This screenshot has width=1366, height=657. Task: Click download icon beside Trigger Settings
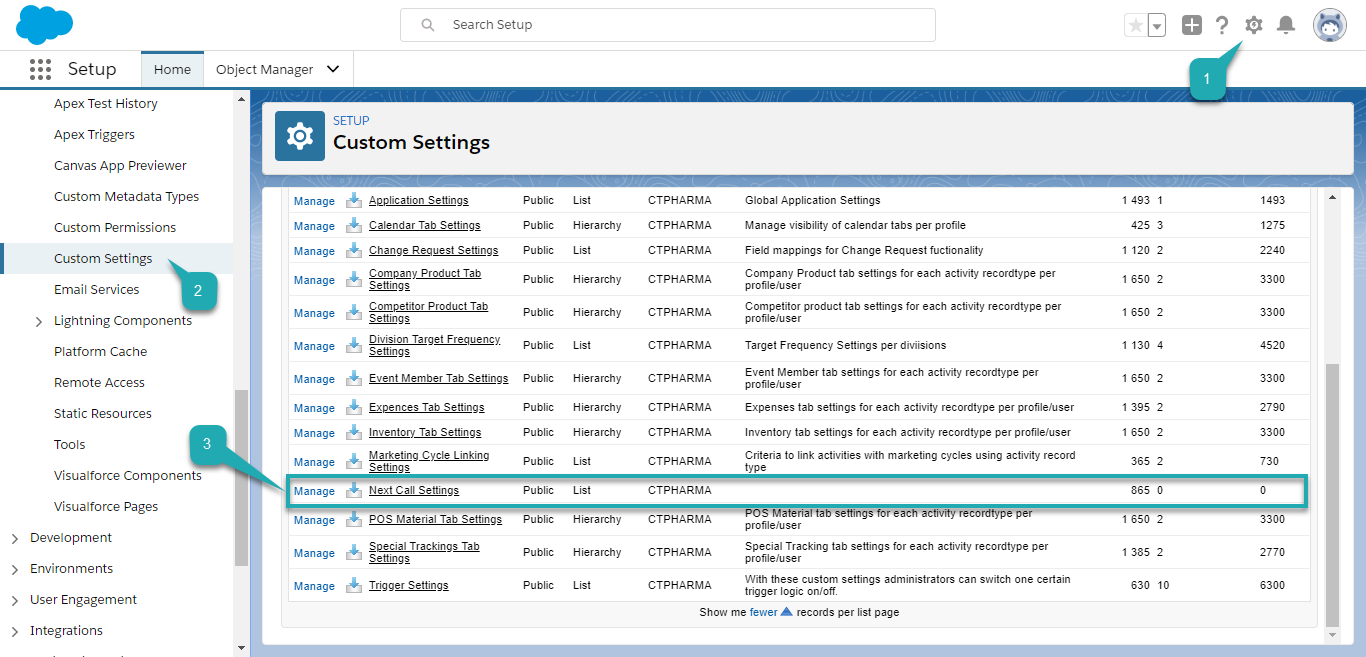coord(354,585)
